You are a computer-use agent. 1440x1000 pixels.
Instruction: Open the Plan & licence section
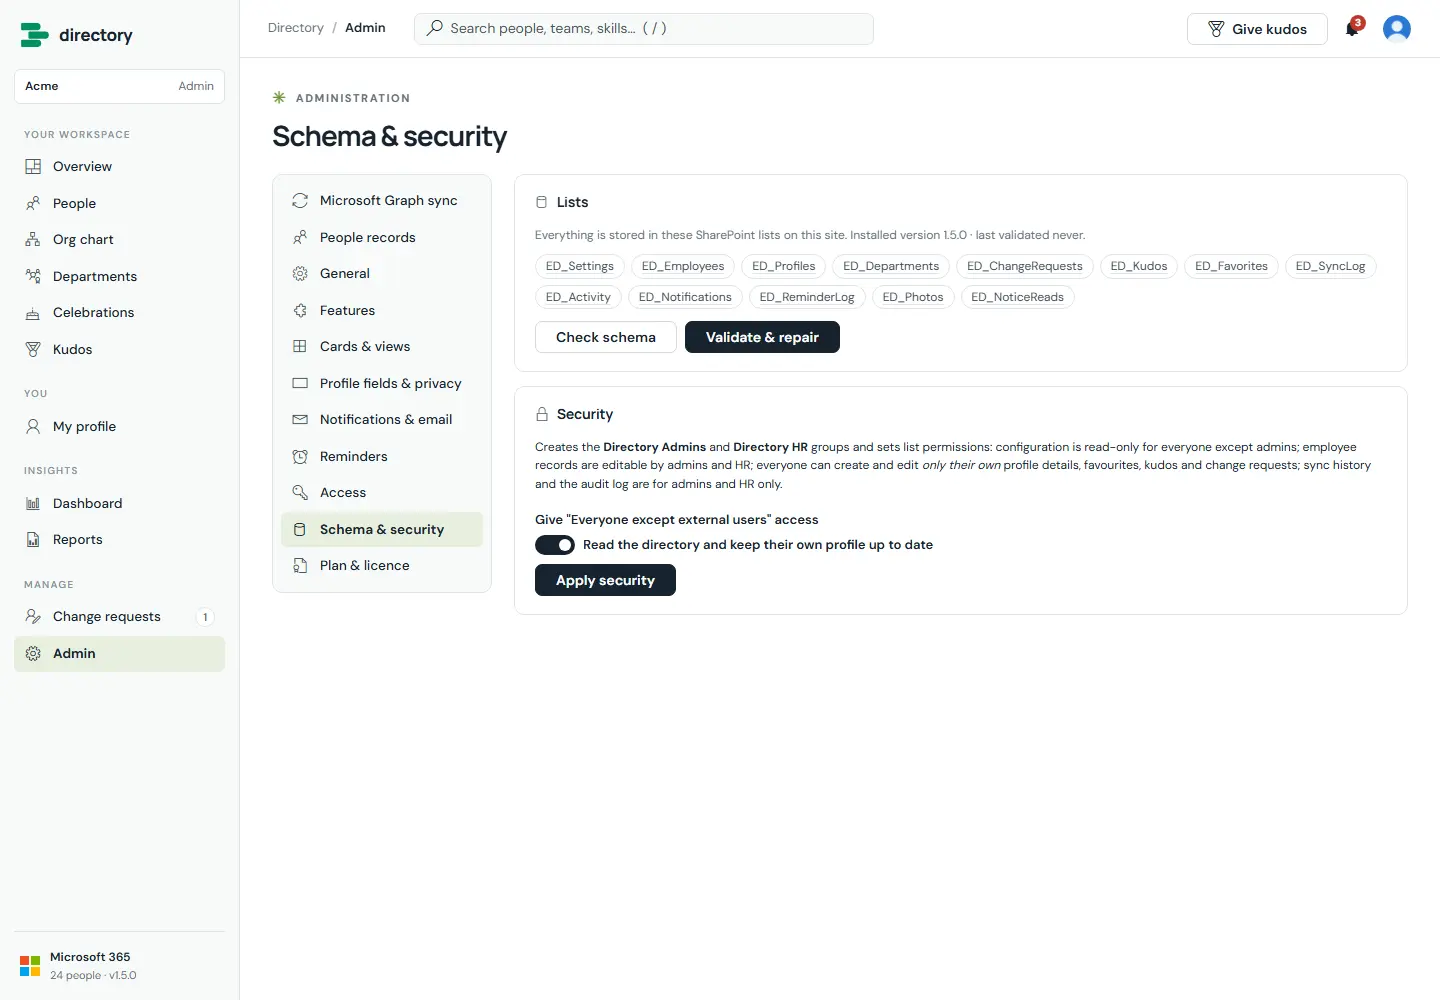382,566
